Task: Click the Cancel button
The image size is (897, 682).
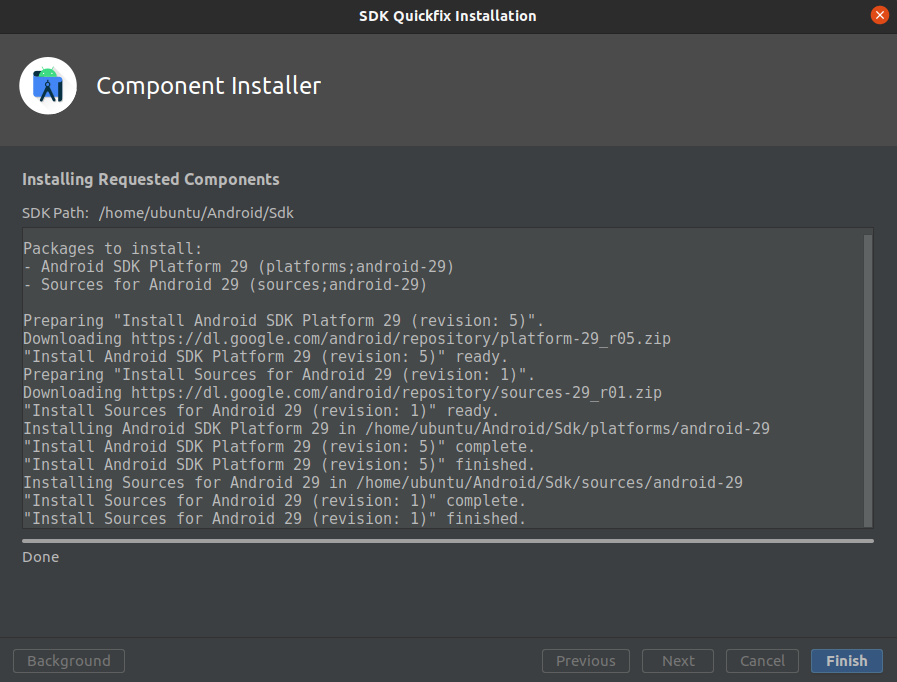Action: [762, 661]
